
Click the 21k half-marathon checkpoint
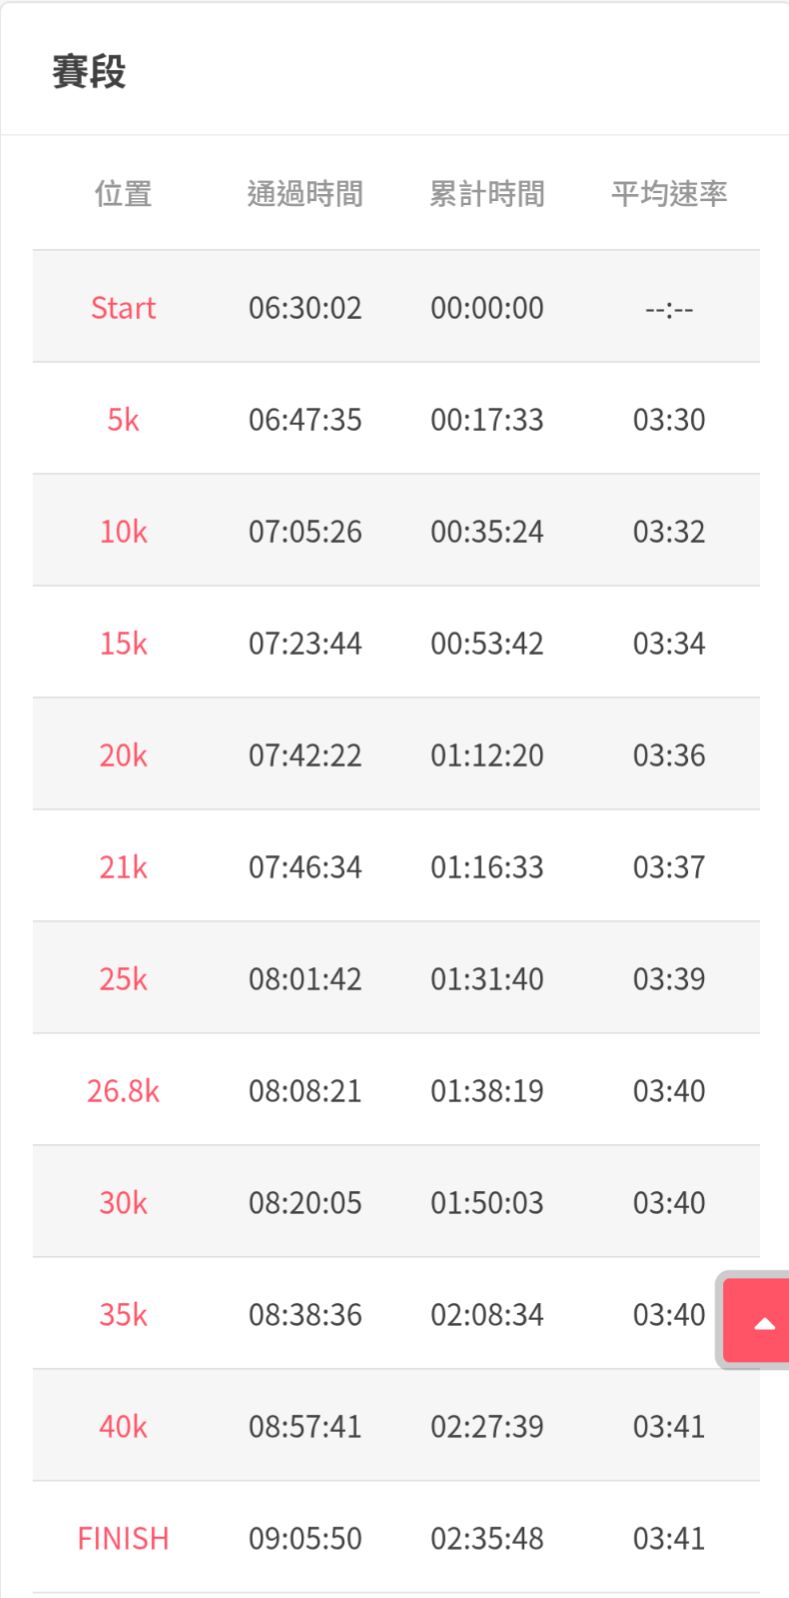pyautogui.click(x=123, y=867)
